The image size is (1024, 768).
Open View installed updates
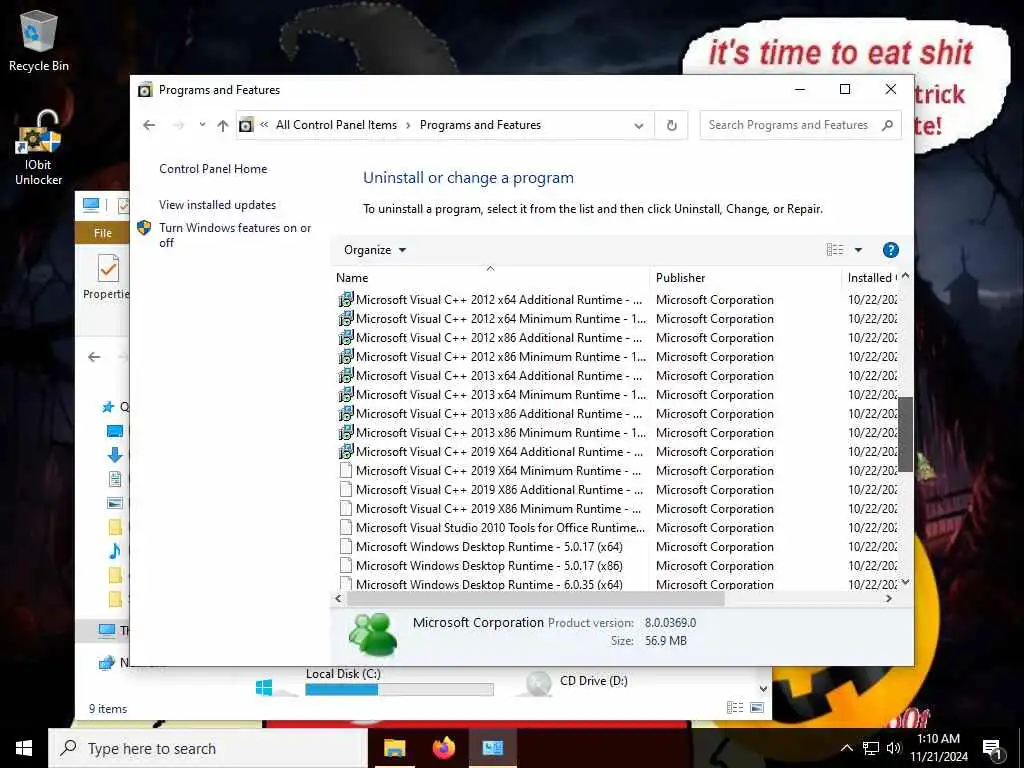[217, 205]
